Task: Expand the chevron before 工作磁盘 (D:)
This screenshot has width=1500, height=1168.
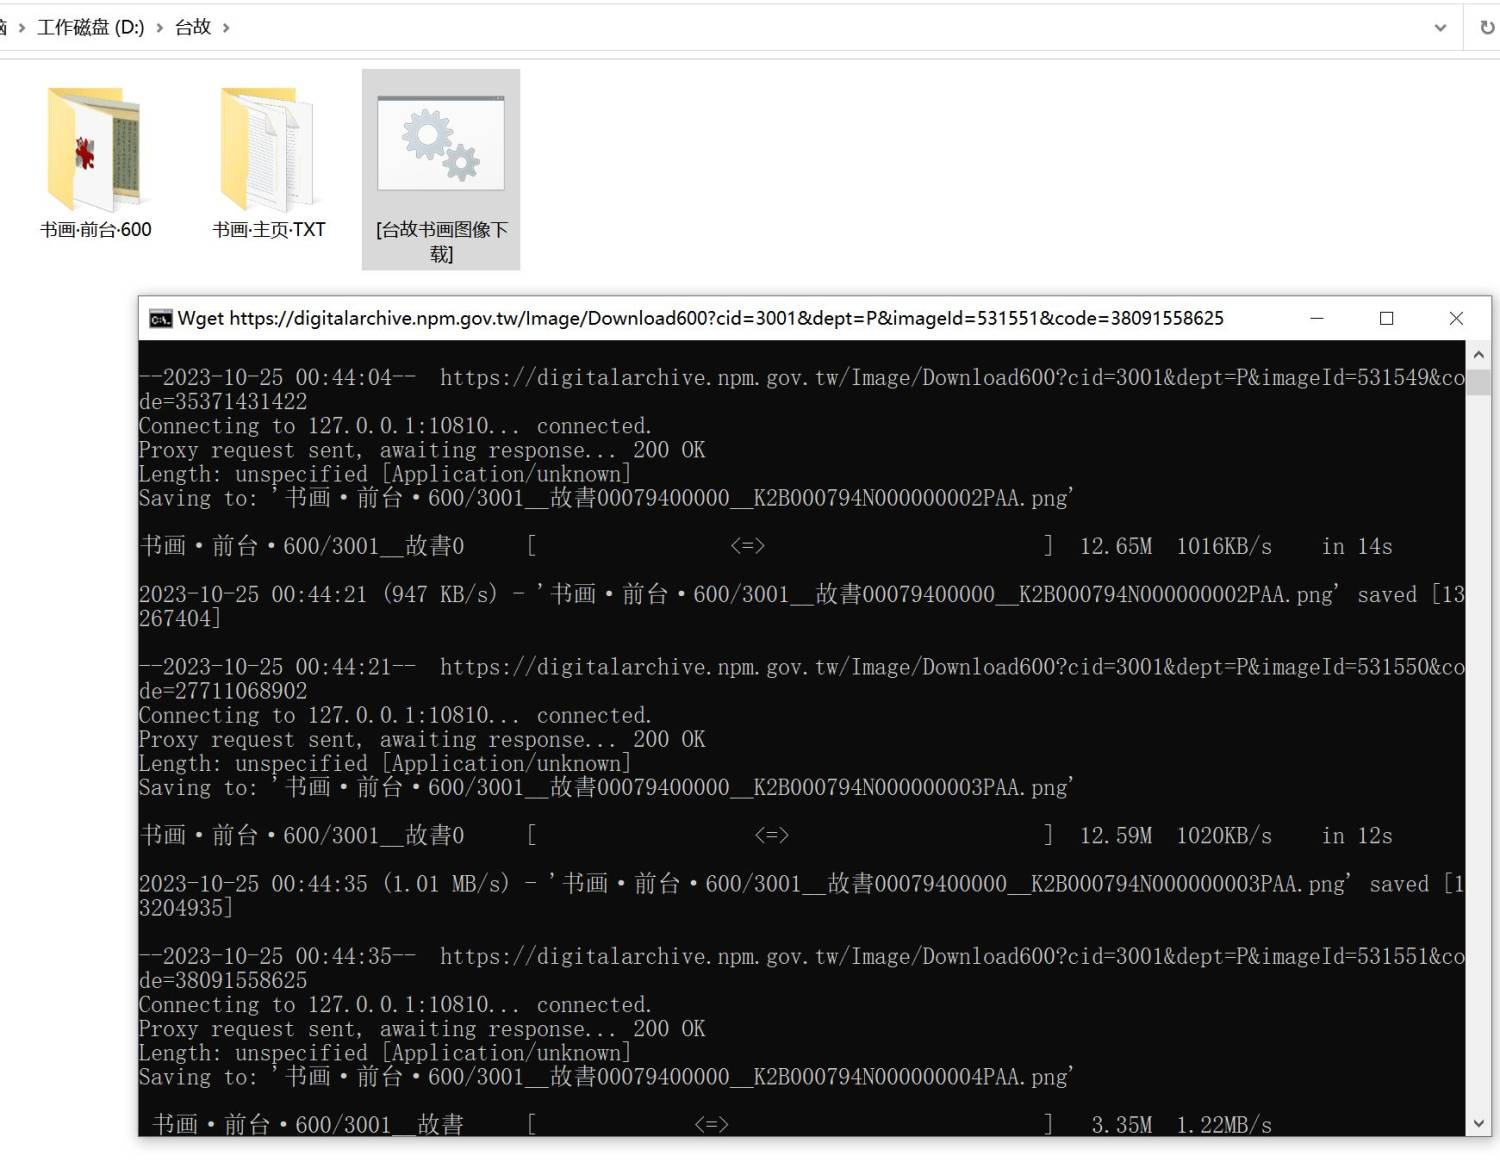Action: (22, 28)
